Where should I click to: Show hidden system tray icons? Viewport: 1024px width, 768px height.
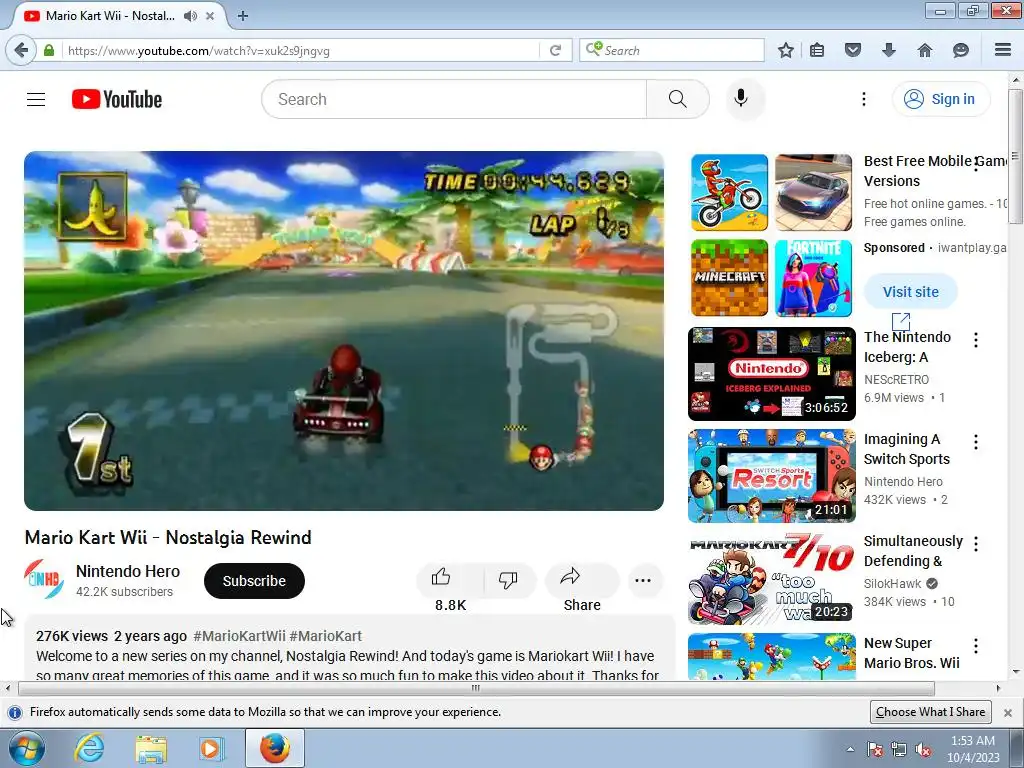850,749
